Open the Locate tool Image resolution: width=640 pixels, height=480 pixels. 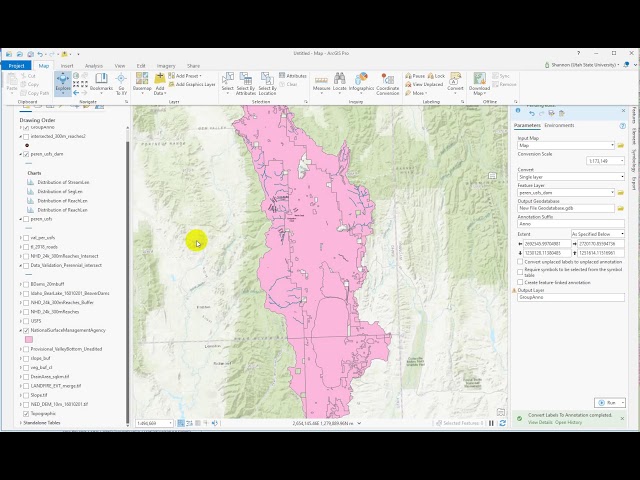(339, 83)
